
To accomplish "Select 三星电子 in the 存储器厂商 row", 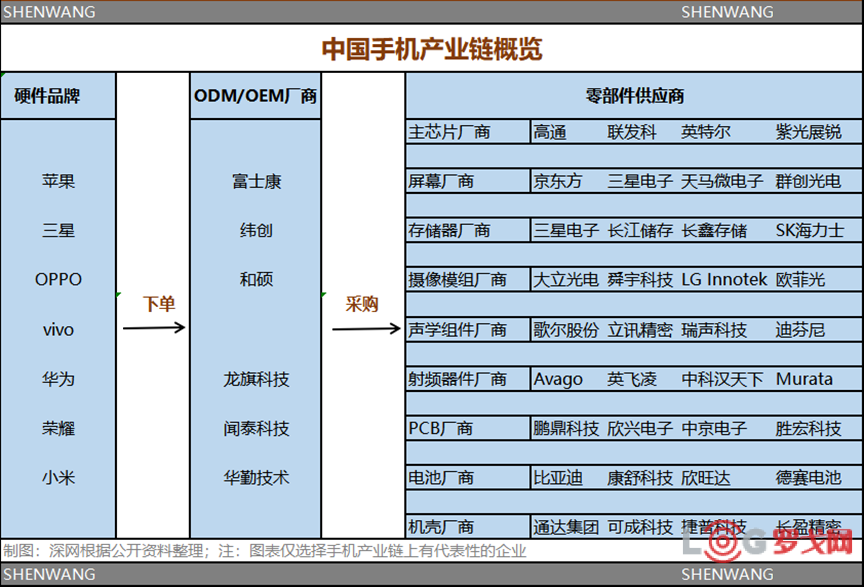I will (x=566, y=230).
